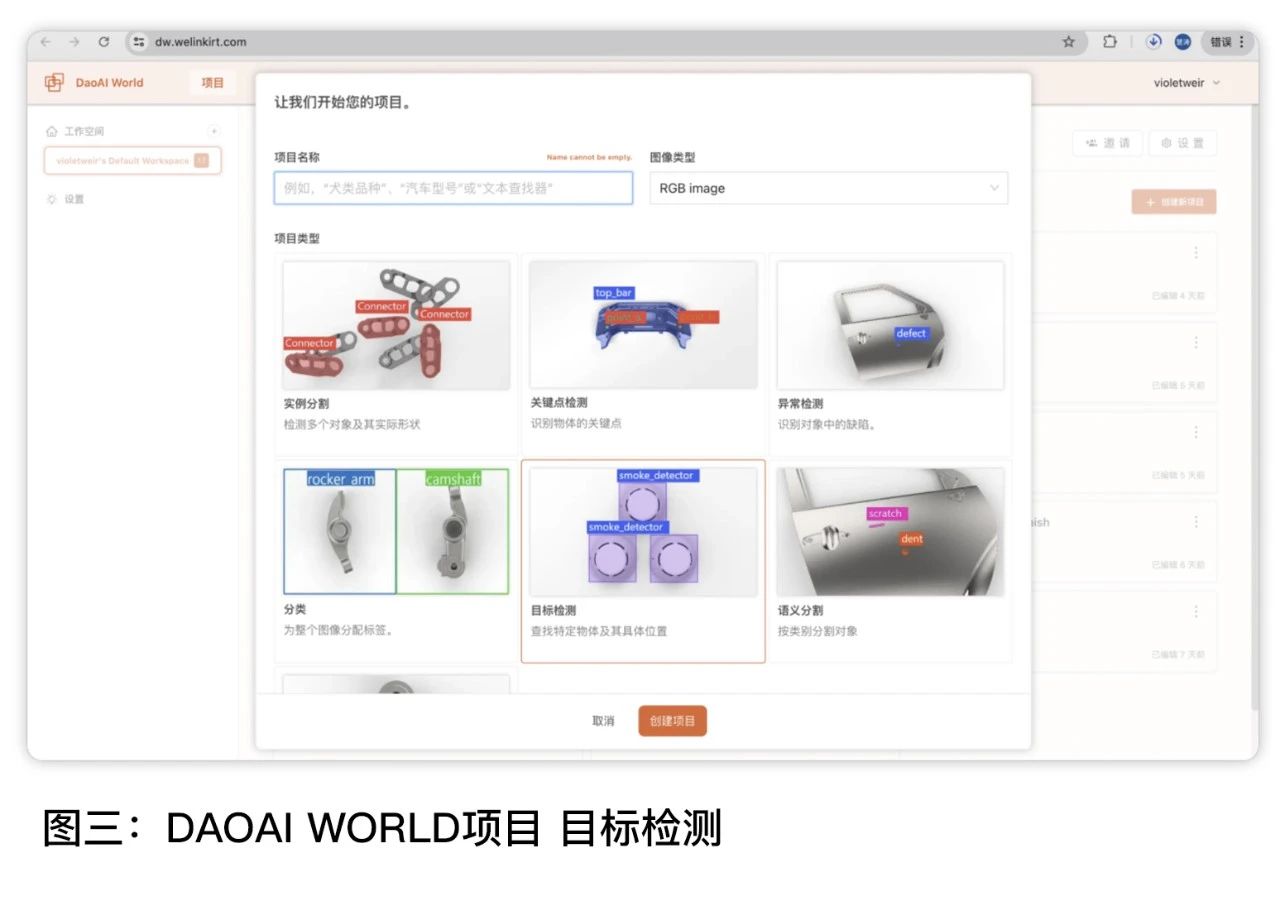Open the 设置 button at top right
The image size is (1280, 901).
point(1182,143)
